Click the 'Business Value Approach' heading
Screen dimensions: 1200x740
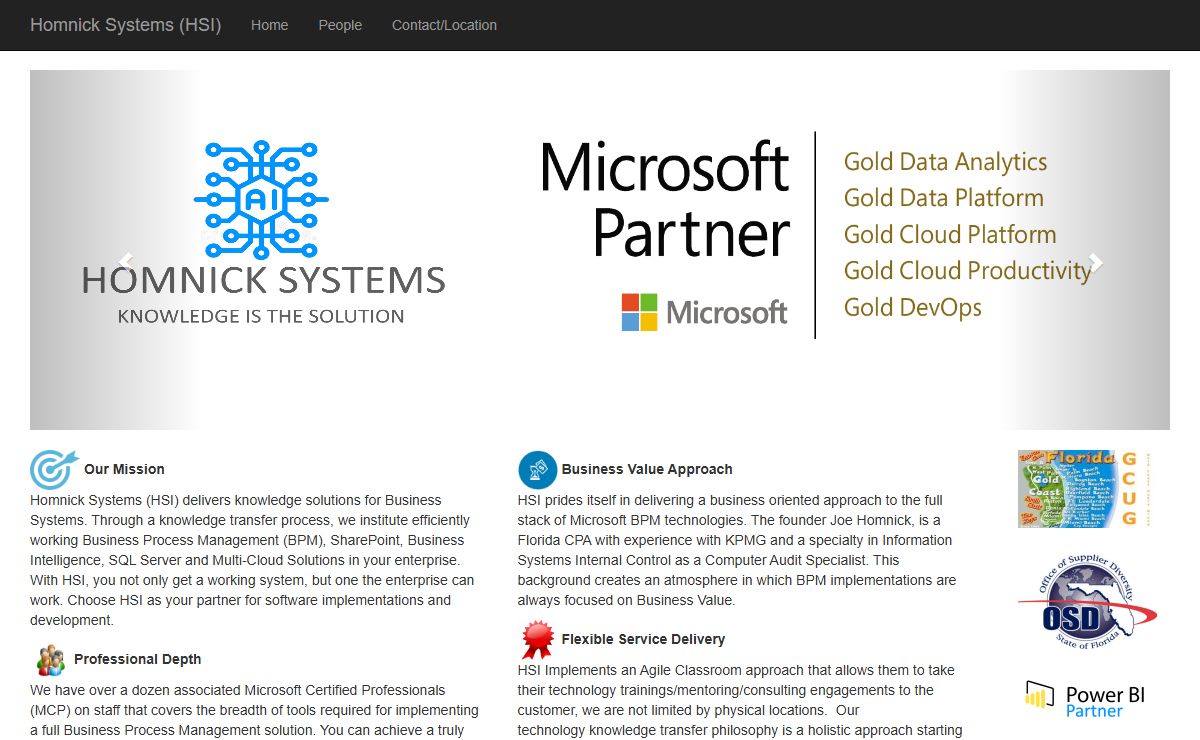coord(647,469)
